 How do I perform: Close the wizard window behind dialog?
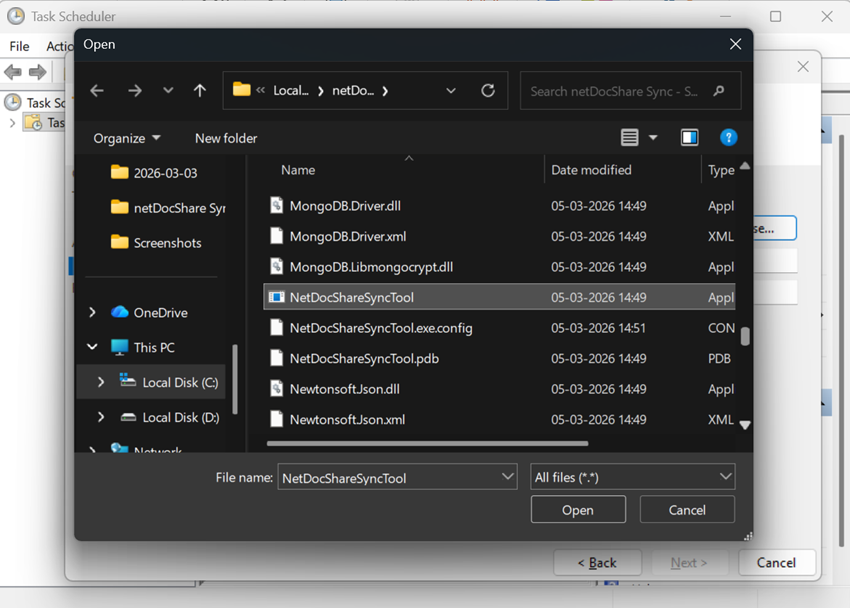point(803,67)
